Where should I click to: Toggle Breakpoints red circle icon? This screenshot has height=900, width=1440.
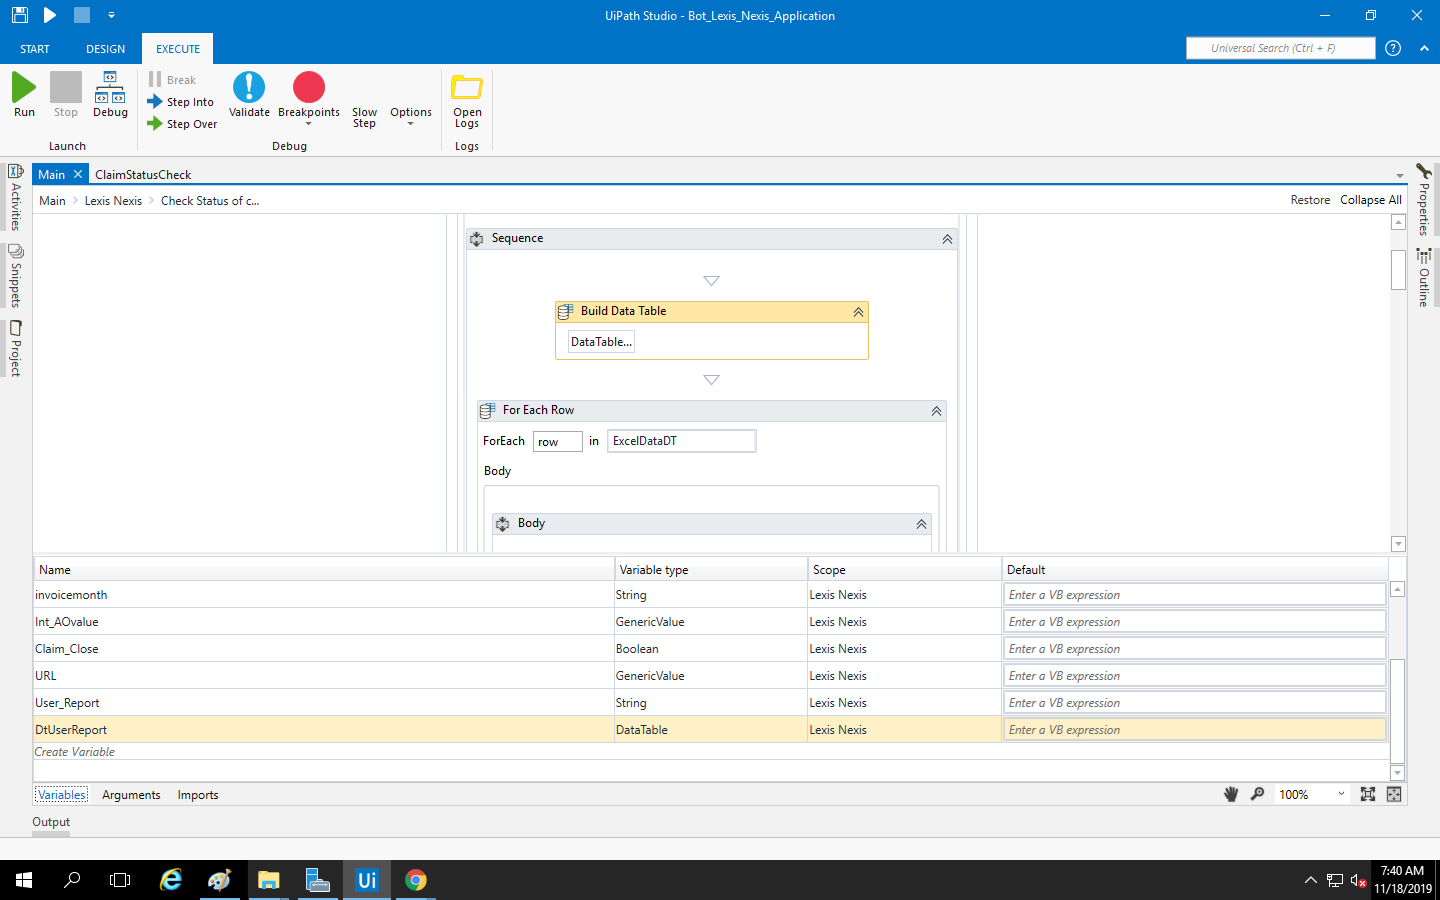coord(309,88)
